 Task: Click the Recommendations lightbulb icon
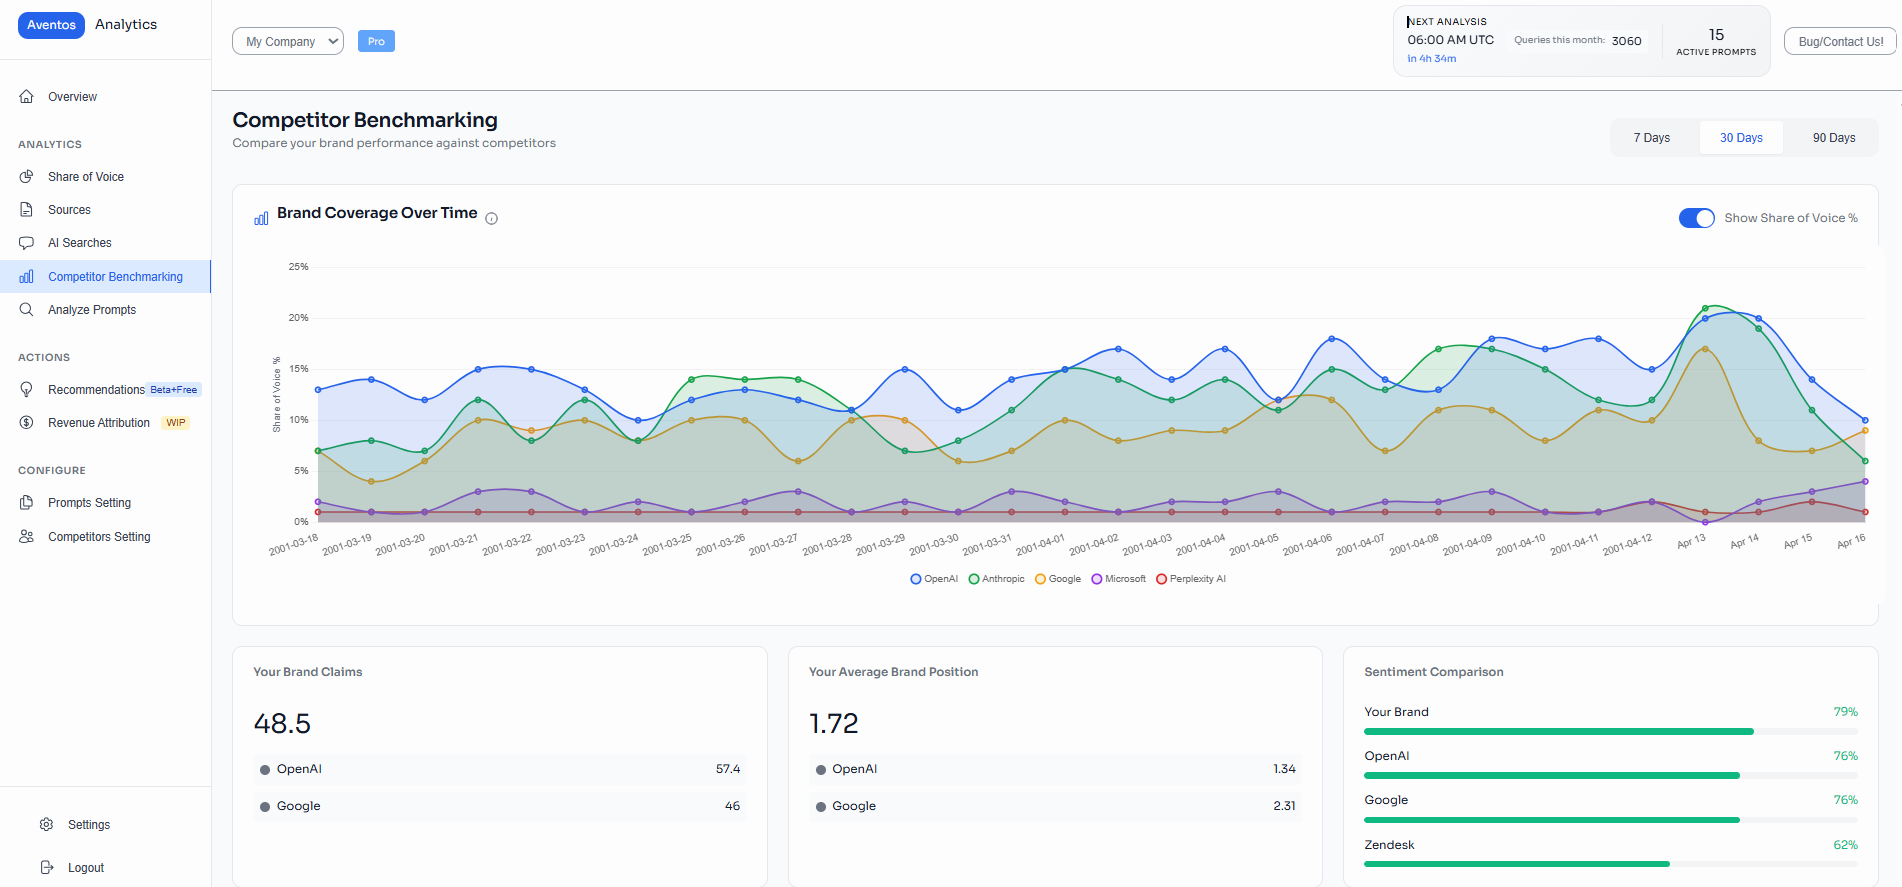tap(27, 390)
